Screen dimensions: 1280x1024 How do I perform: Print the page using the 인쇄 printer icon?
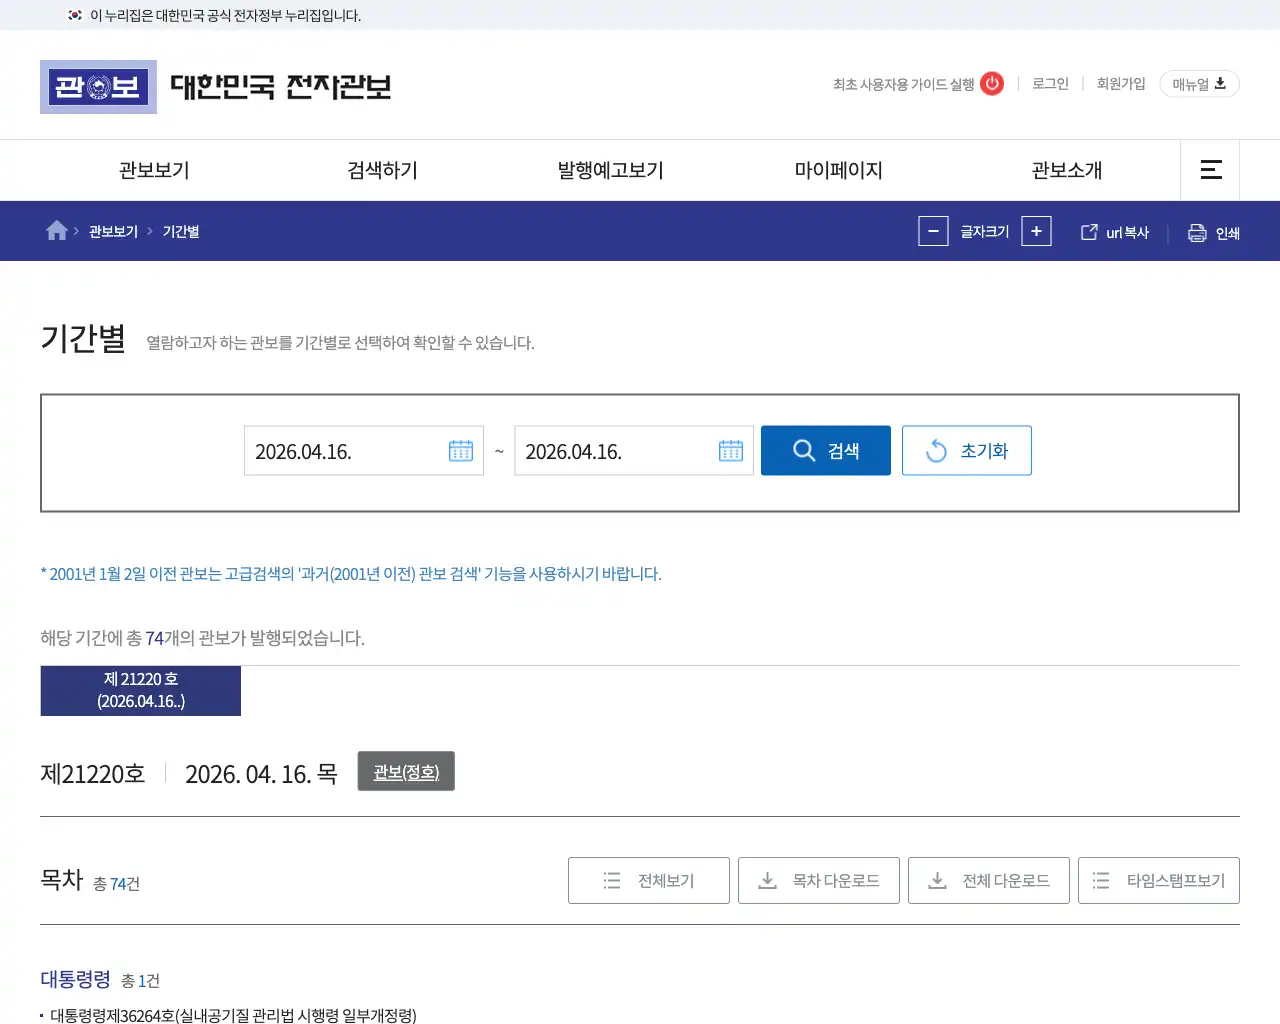(1197, 231)
